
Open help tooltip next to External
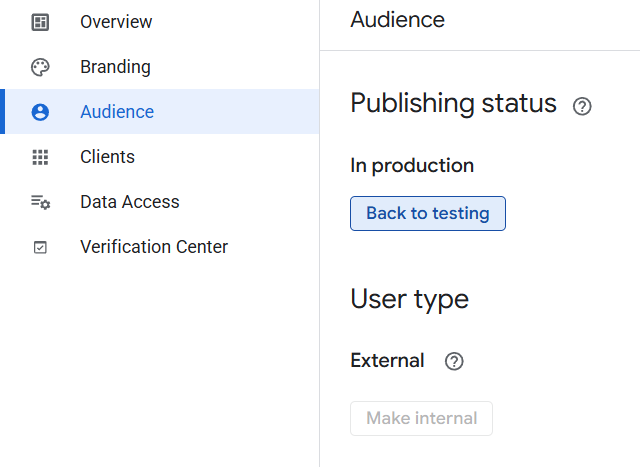coord(454,361)
